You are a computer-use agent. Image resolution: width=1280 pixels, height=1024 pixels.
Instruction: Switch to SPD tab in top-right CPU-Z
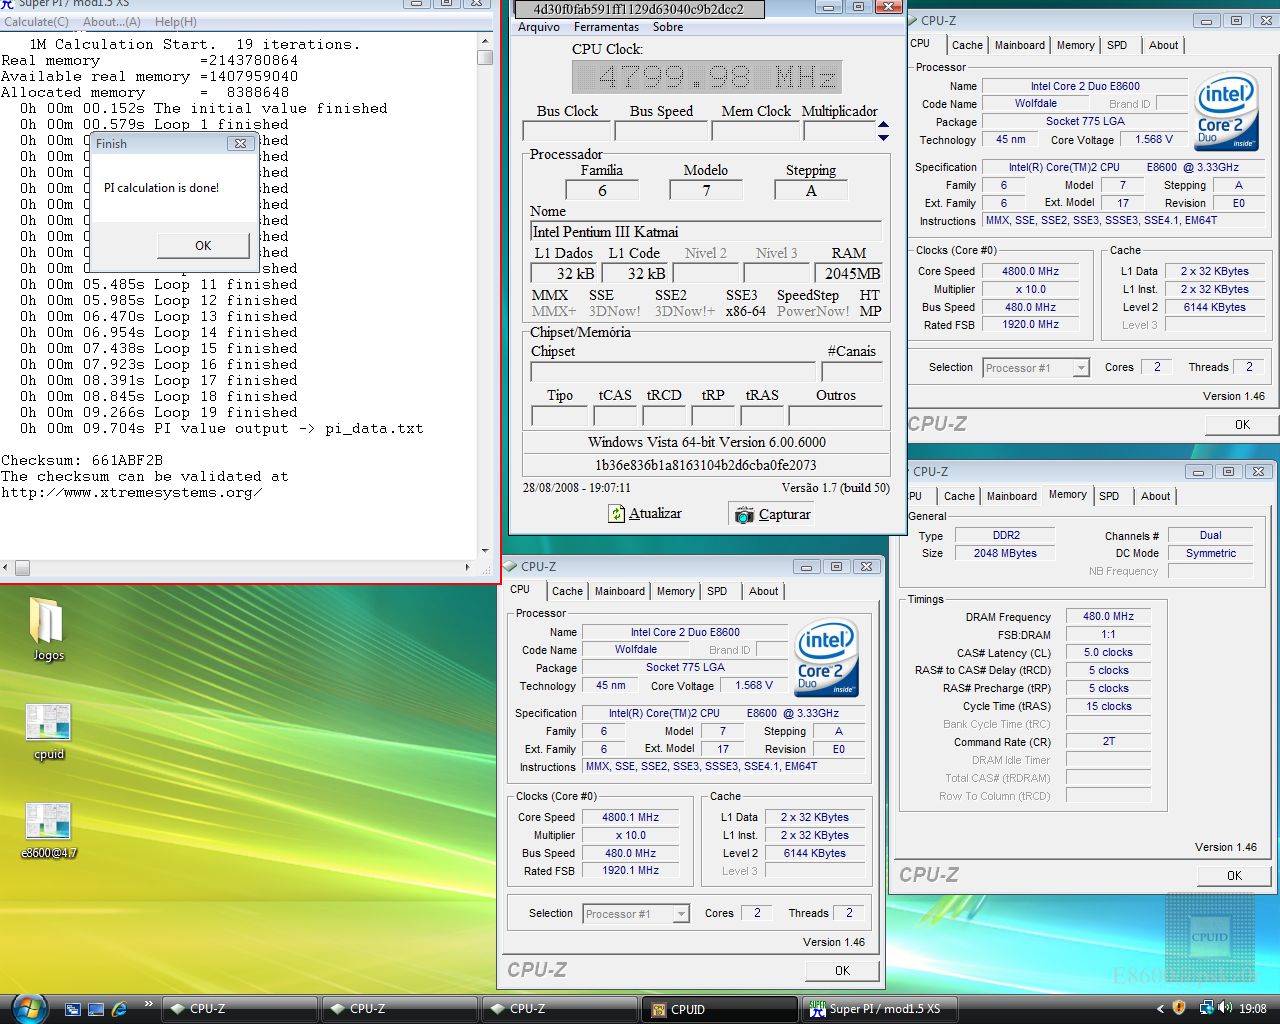[1117, 45]
